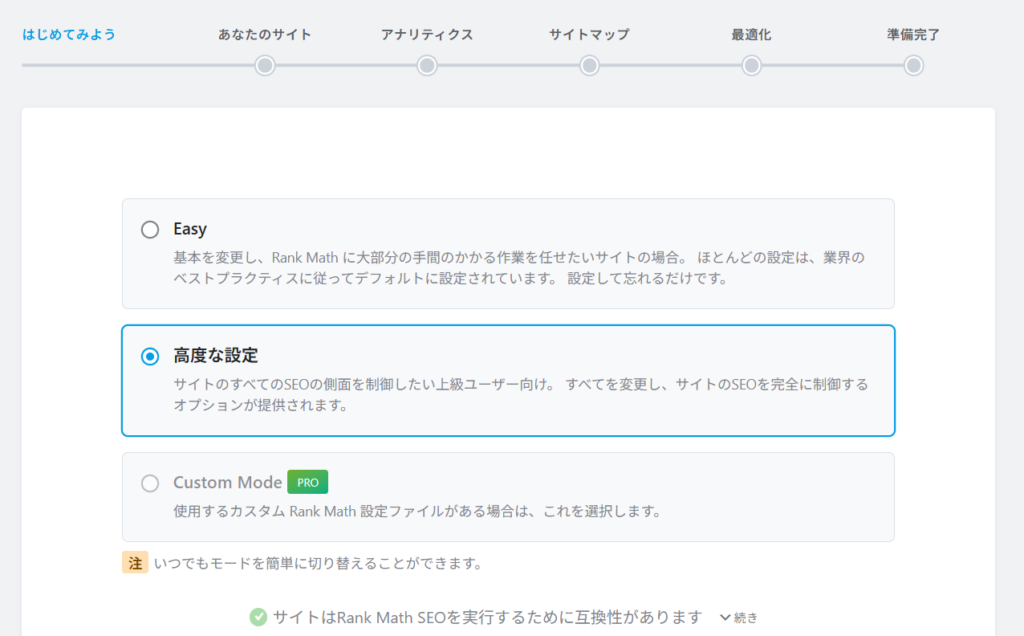Select the Easy radio button

pos(150,230)
